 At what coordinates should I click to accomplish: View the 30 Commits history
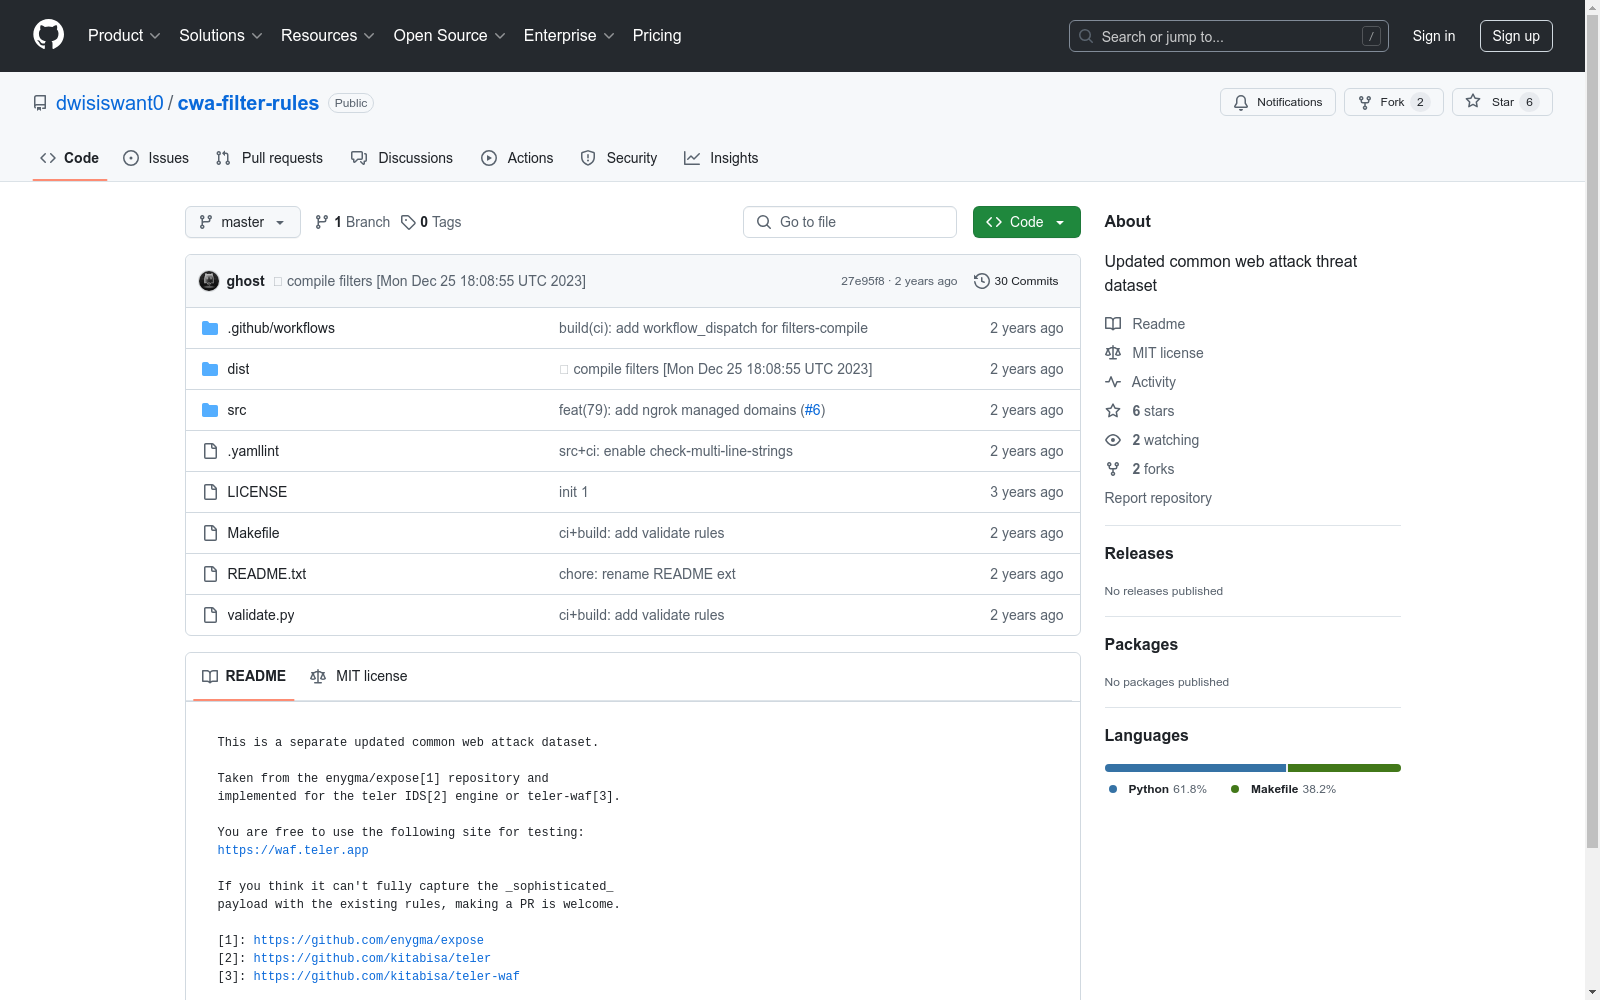[x=1016, y=281]
